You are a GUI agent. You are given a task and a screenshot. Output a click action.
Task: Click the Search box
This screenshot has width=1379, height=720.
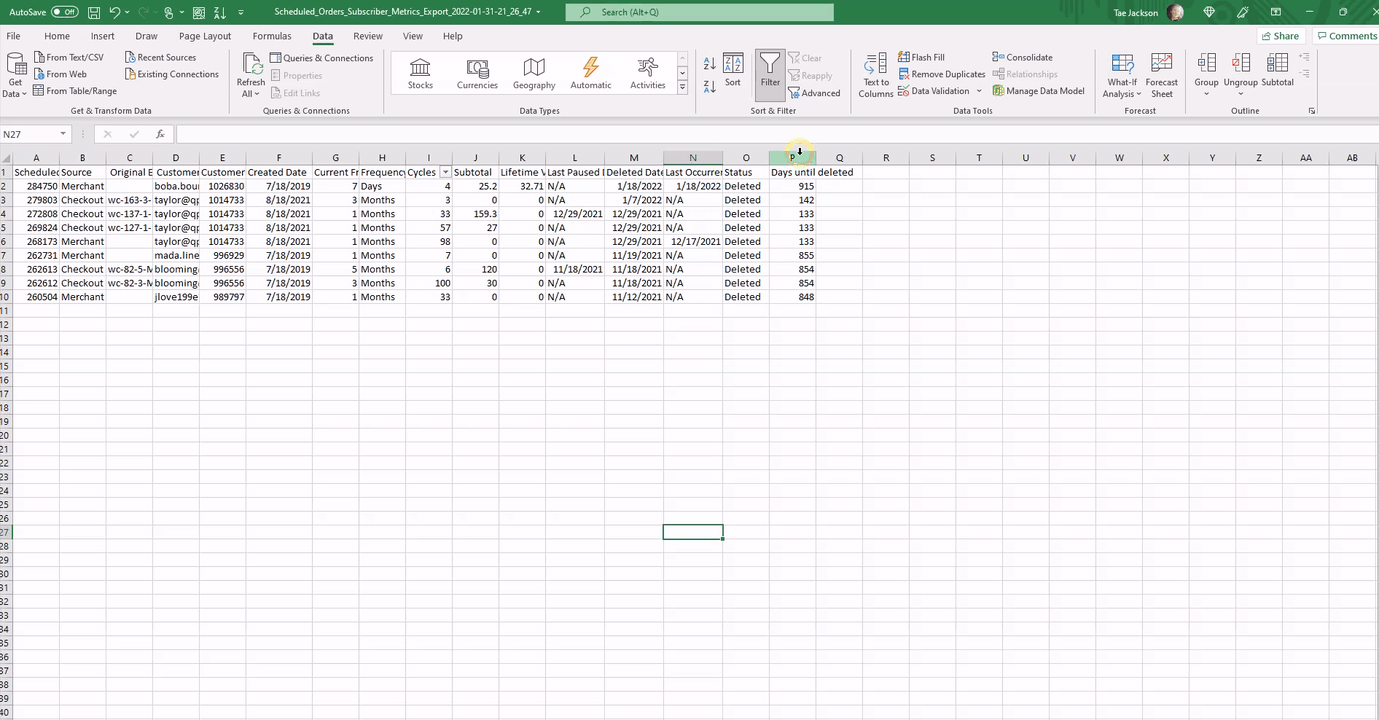[699, 12]
